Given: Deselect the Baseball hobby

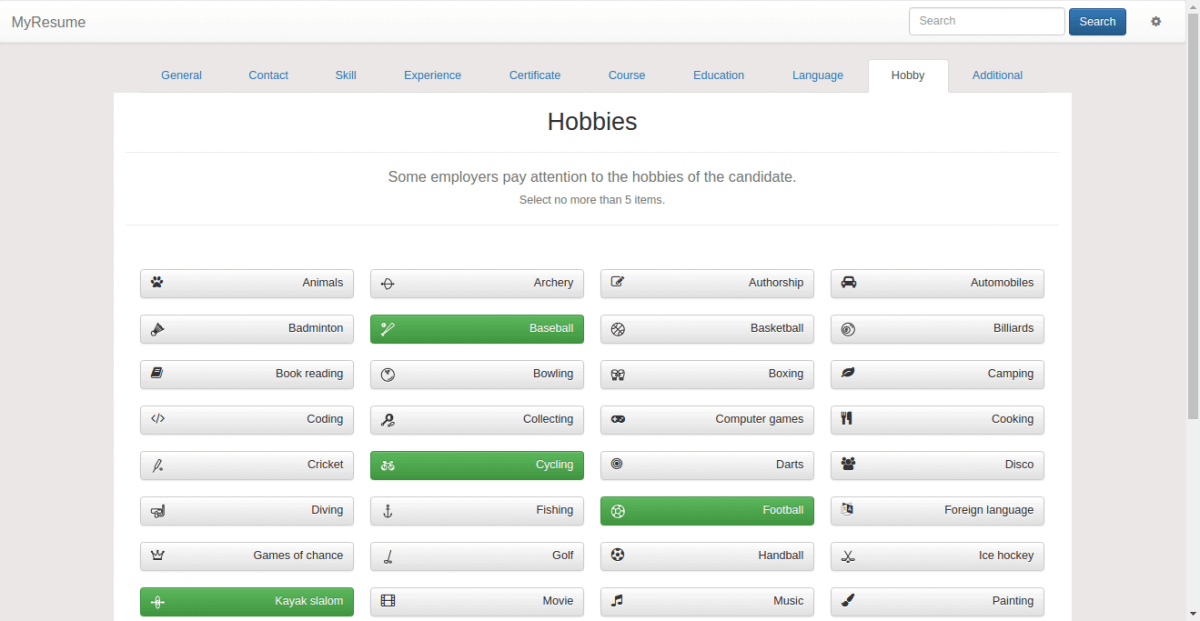Looking at the screenshot, I should tap(477, 329).
